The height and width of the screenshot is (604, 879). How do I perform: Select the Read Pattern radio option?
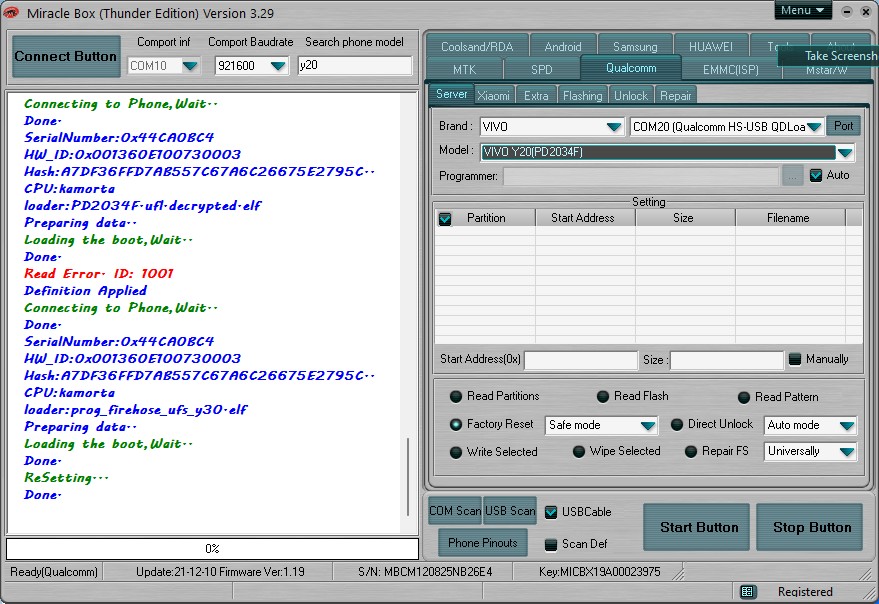(744, 398)
